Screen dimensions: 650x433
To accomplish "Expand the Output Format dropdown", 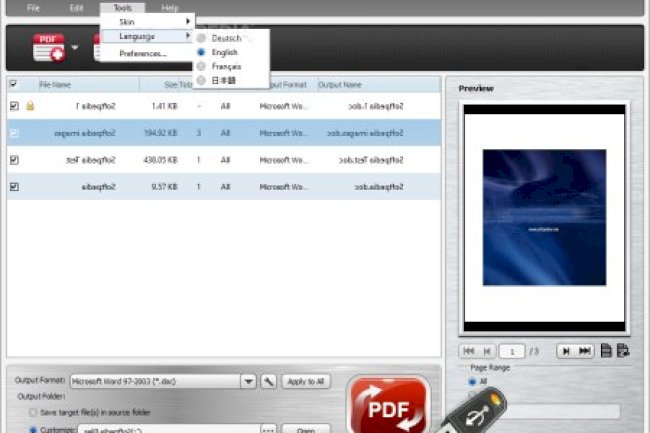I will (x=248, y=381).
